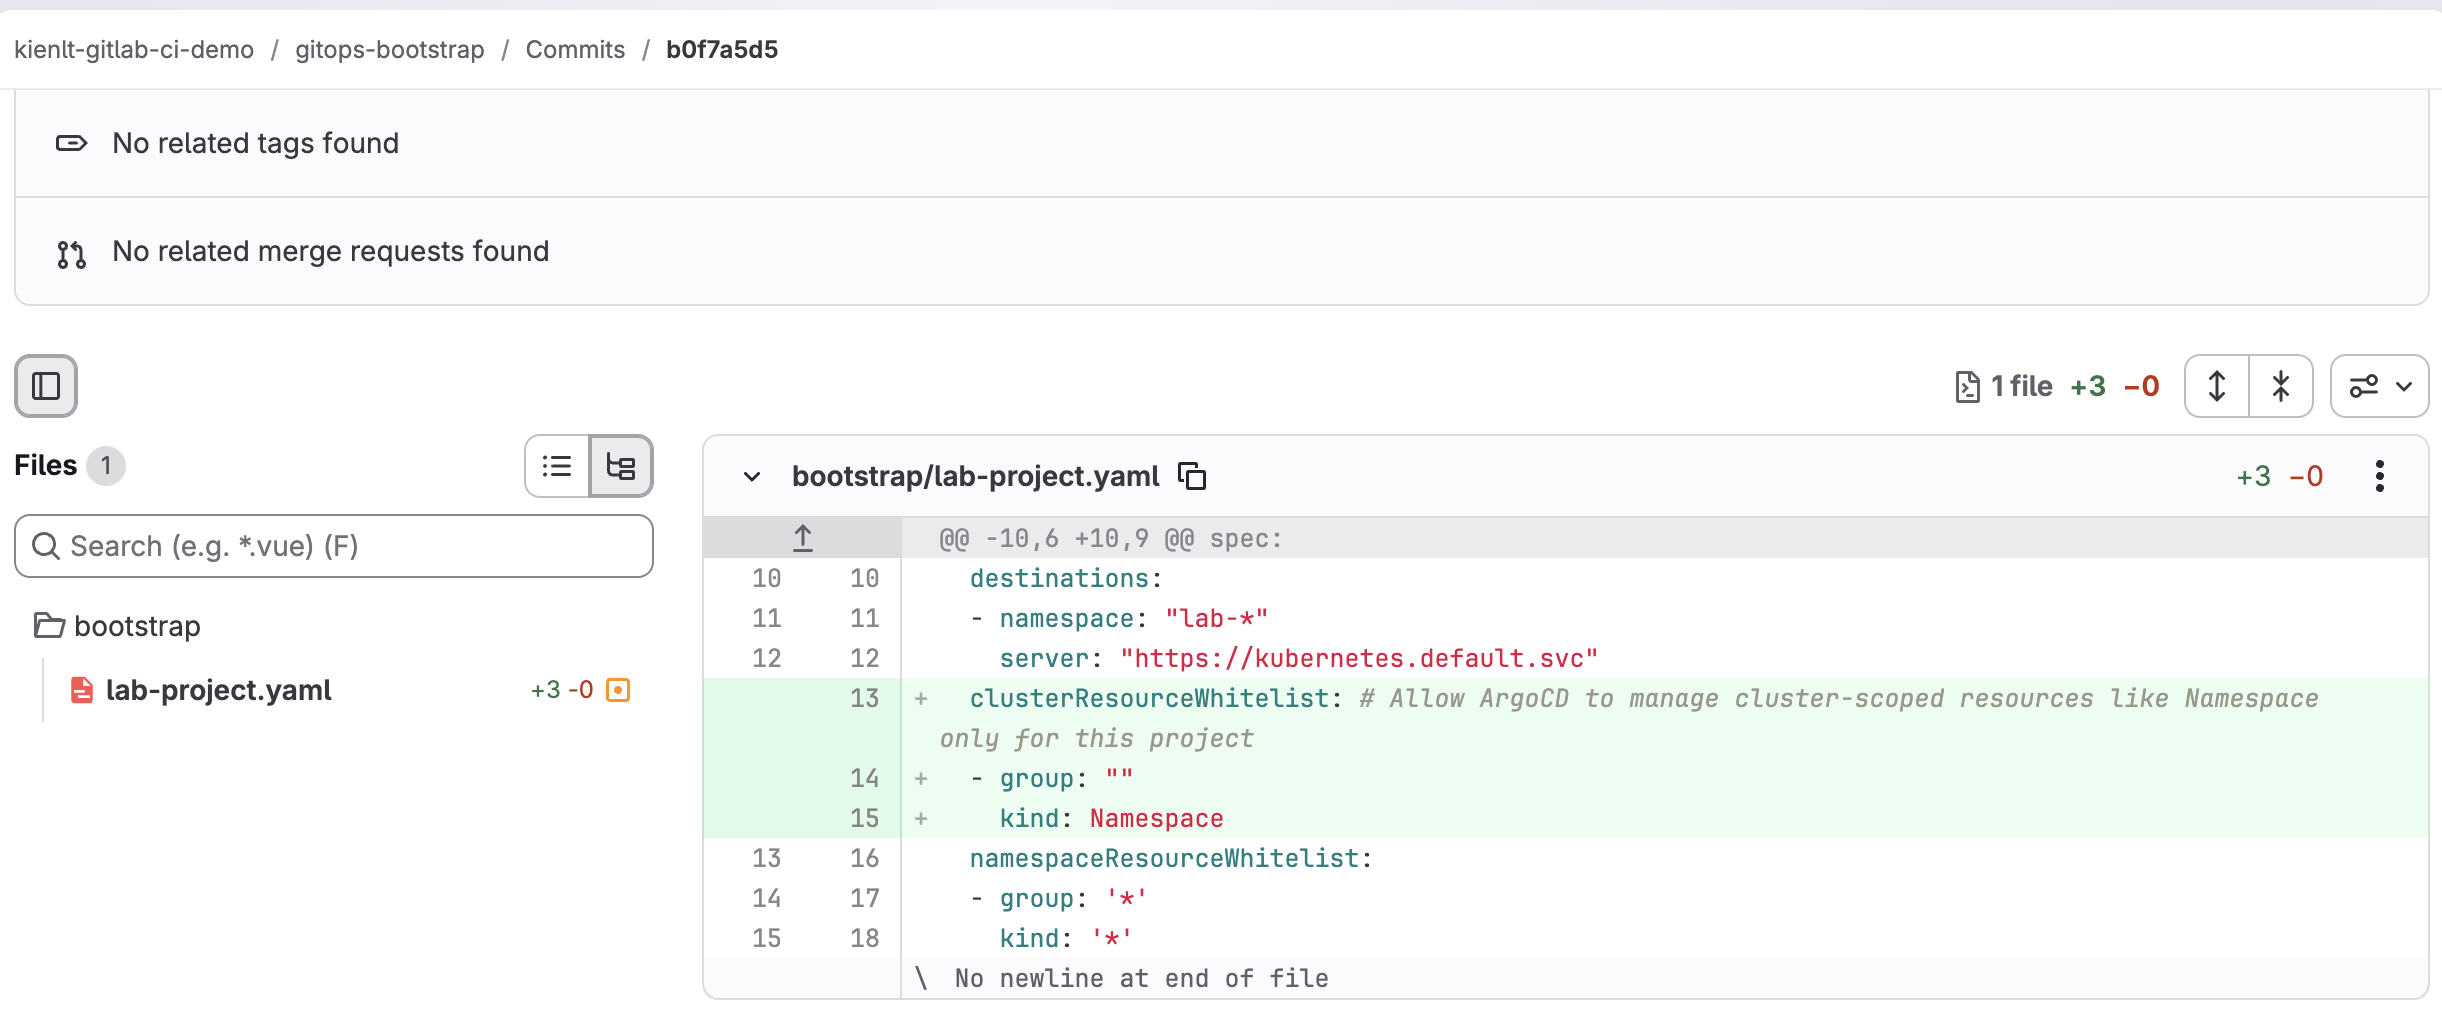The image size is (2442, 1028).
Task: Select lab-project.yaml in the file tree
Action: point(219,690)
